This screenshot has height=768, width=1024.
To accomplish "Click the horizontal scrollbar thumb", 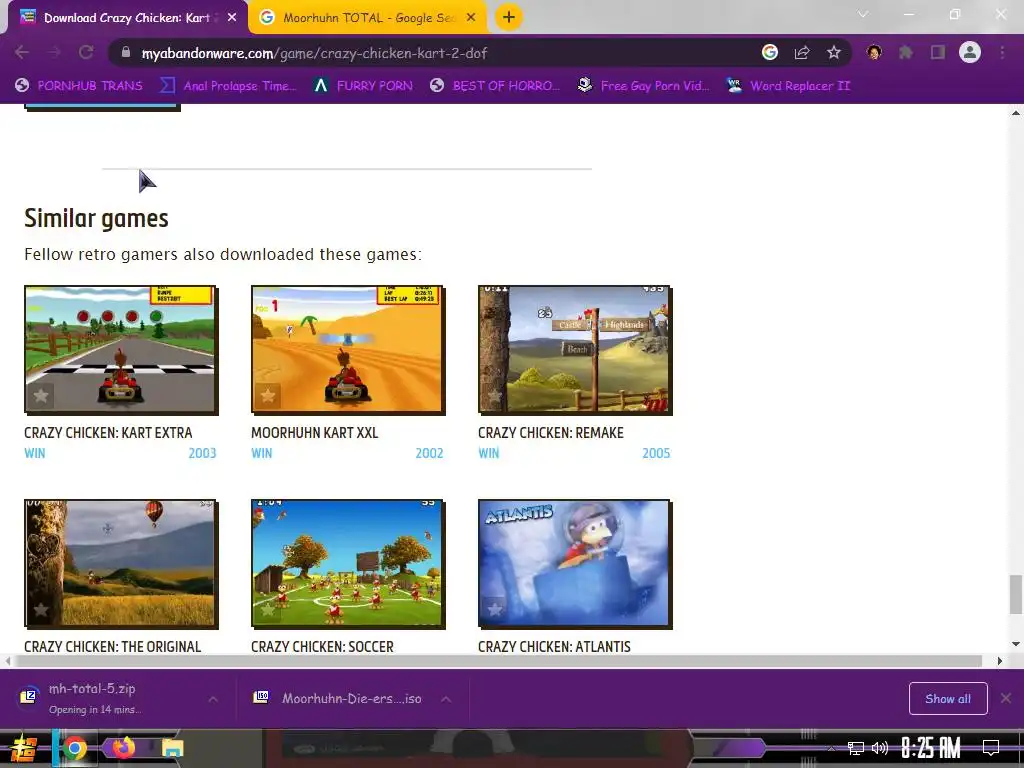I will coord(498,661).
